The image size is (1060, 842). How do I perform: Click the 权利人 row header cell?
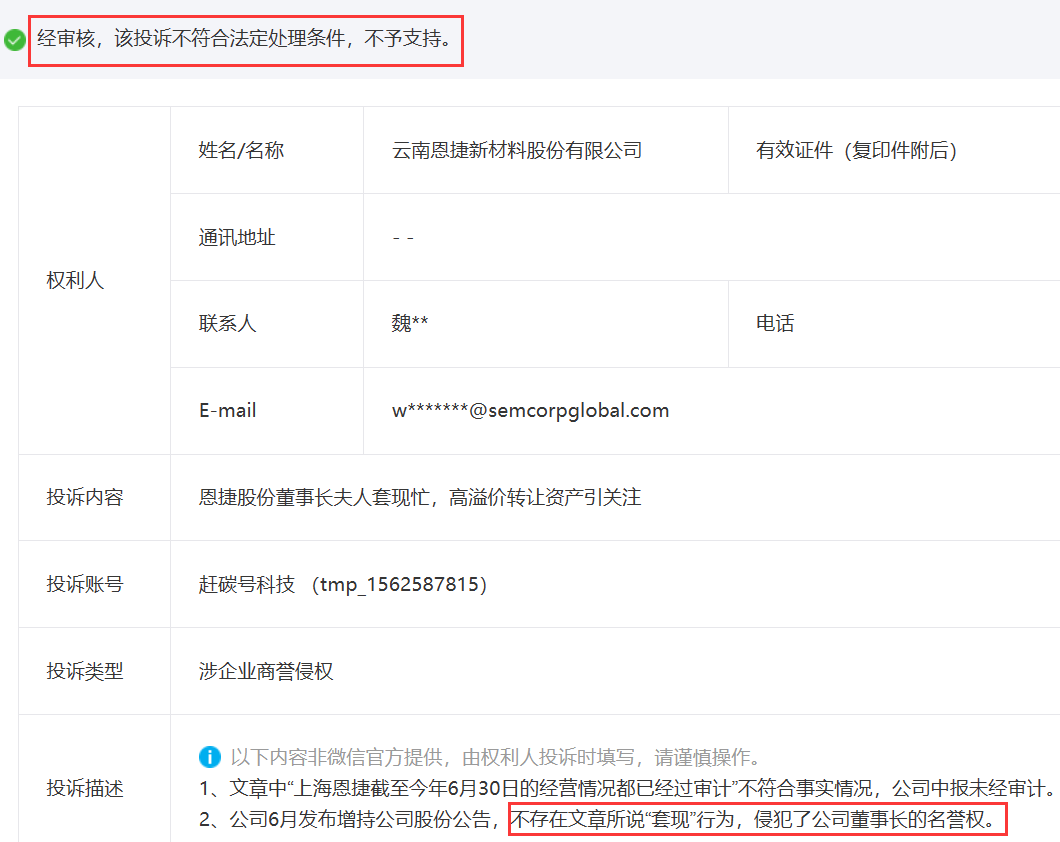tap(94, 280)
